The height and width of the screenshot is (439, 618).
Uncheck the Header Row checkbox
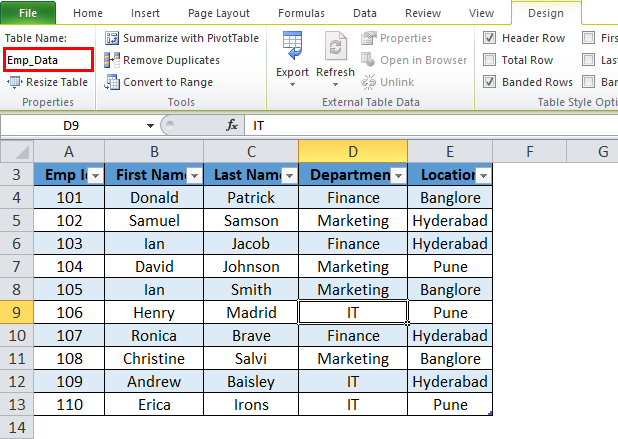[489, 38]
